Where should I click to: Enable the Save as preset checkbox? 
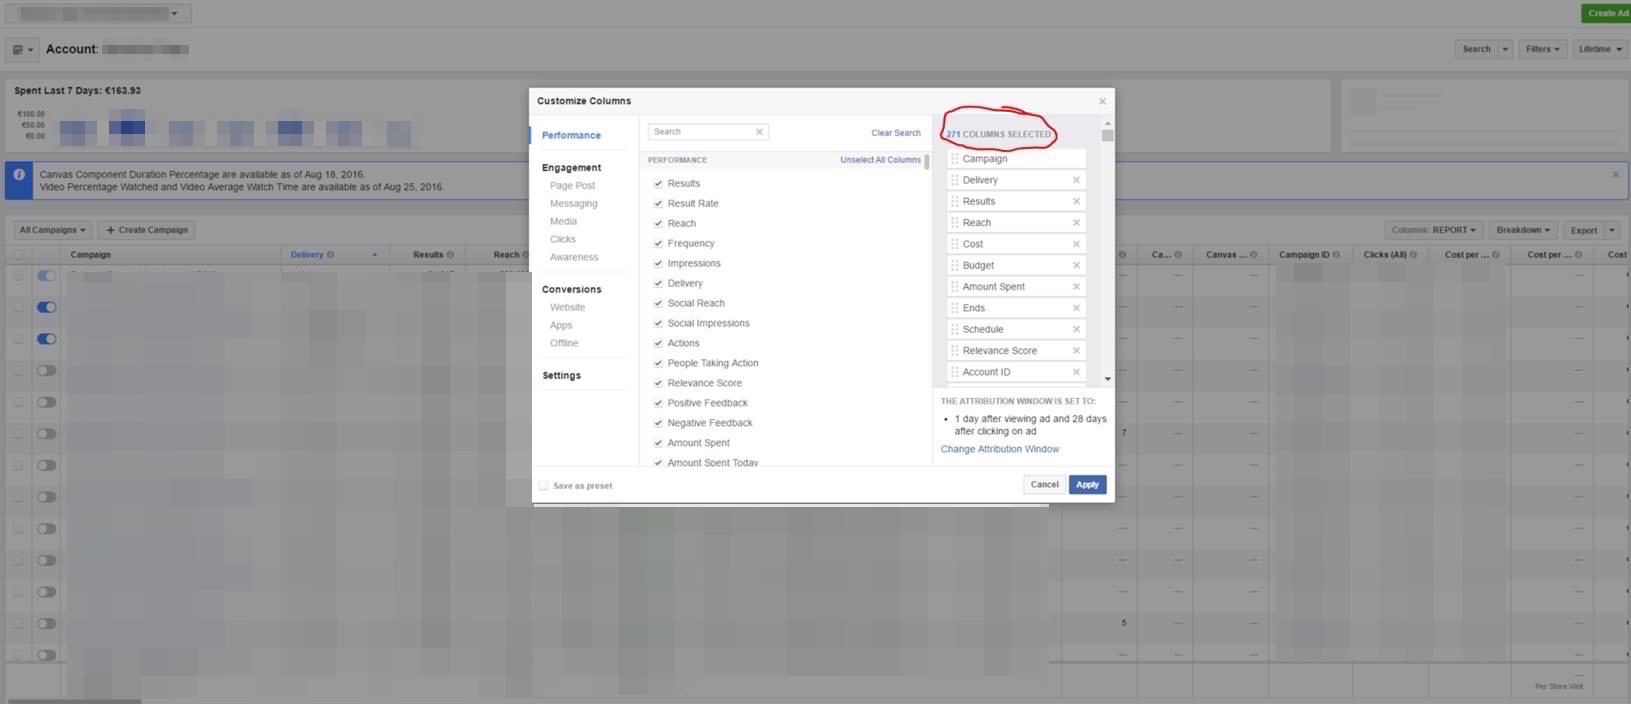point(544,486)
